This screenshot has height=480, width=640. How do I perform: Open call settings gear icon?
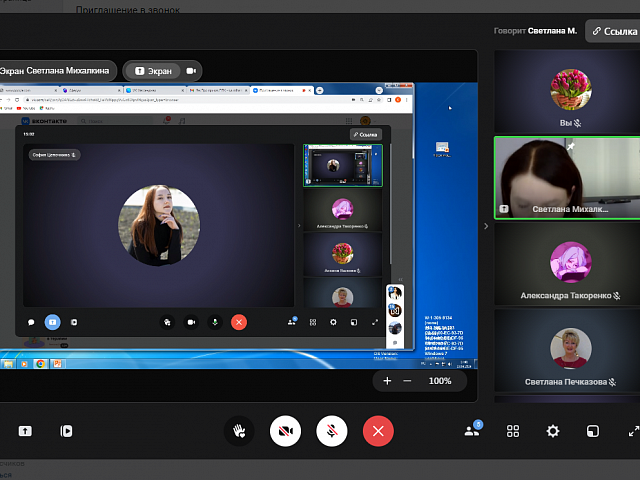pyautogui.click(x=553, y=431)
